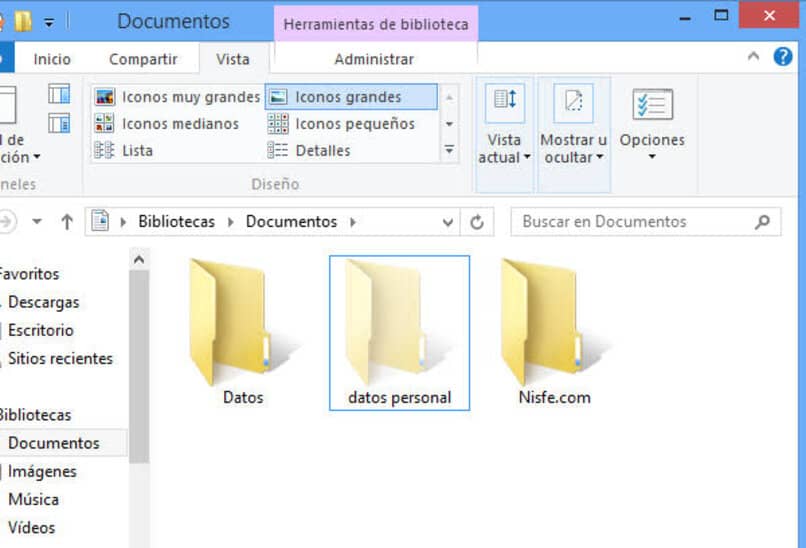Viewport: 806px width, 548px height.
Task: Select the Nisfe.com folder
Action: click(x=555, y=333)
